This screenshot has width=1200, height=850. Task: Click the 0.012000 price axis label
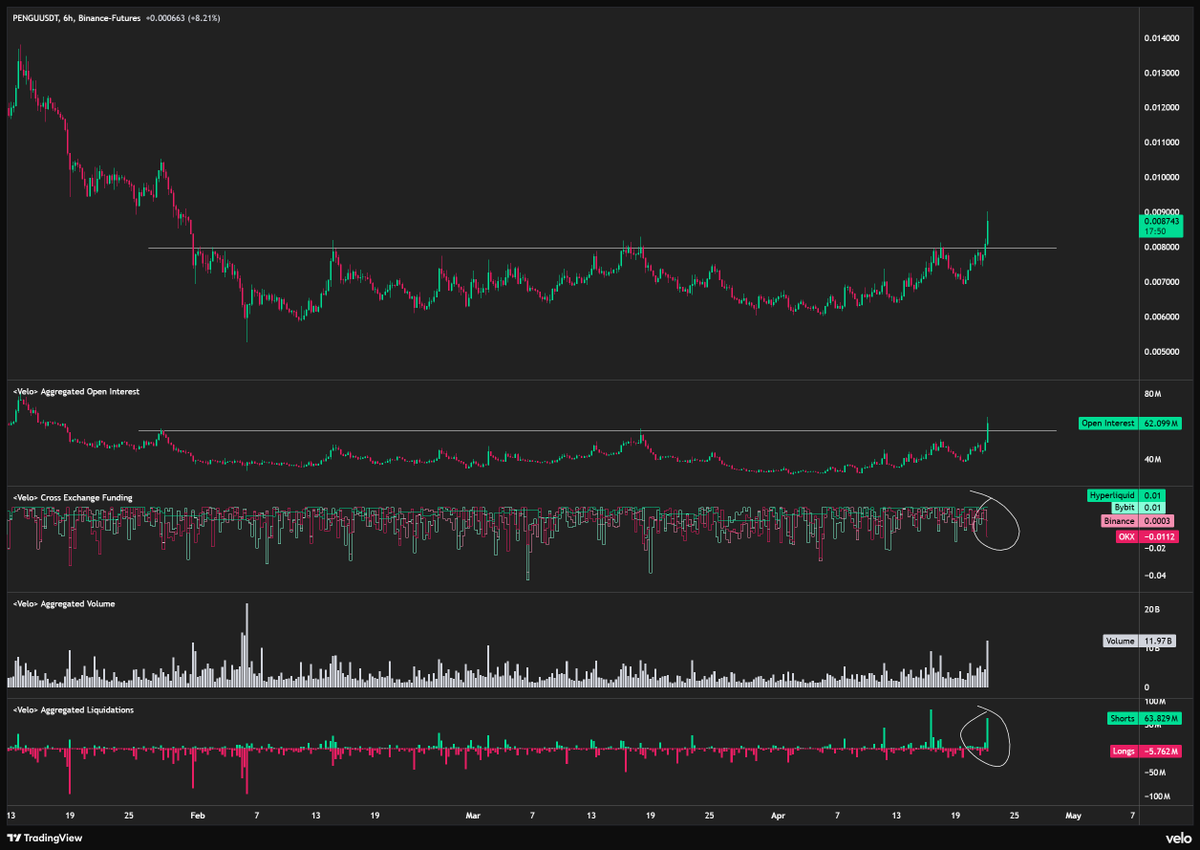point(1162,107)
